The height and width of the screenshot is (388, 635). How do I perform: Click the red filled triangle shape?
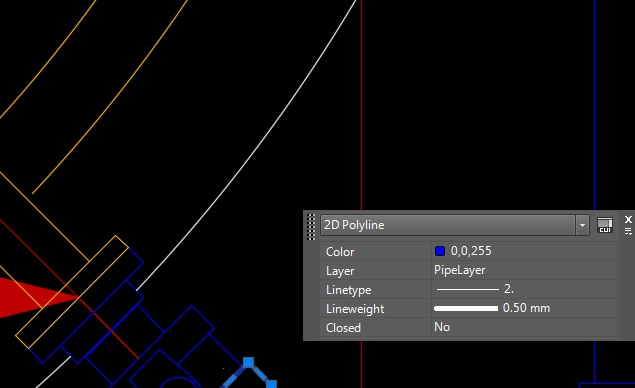tap(36, 297)
